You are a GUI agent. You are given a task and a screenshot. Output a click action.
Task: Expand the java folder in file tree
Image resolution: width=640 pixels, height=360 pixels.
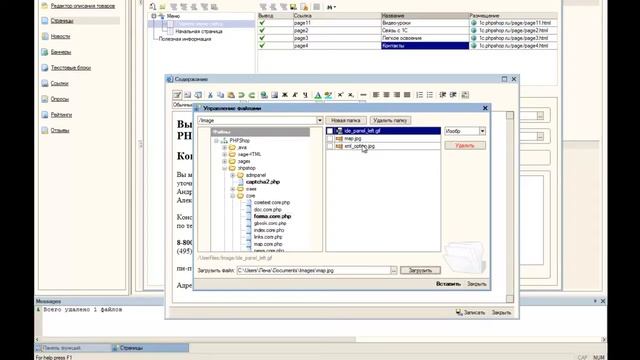point(224,147)
